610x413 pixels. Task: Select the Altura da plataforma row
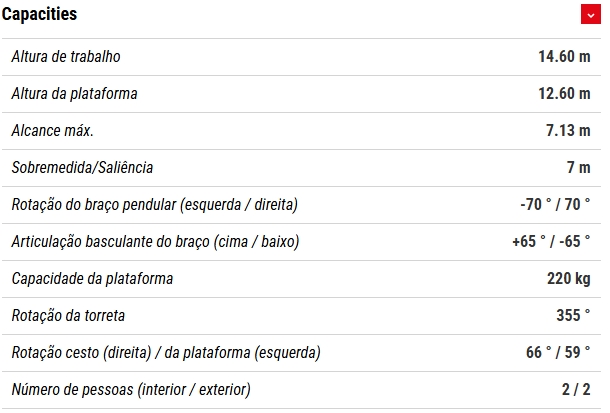pyautogui.click(x=301, y=94)
